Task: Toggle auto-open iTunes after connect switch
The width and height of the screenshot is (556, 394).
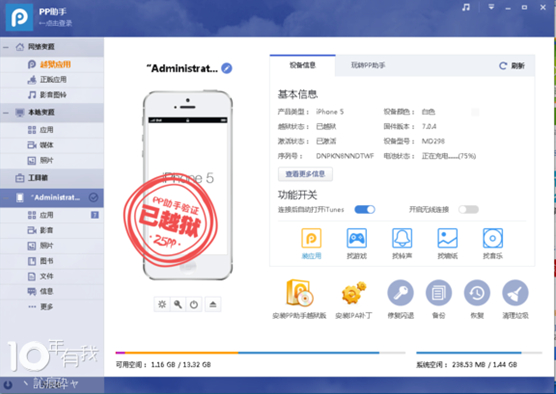Action: [x=365, y=209]
